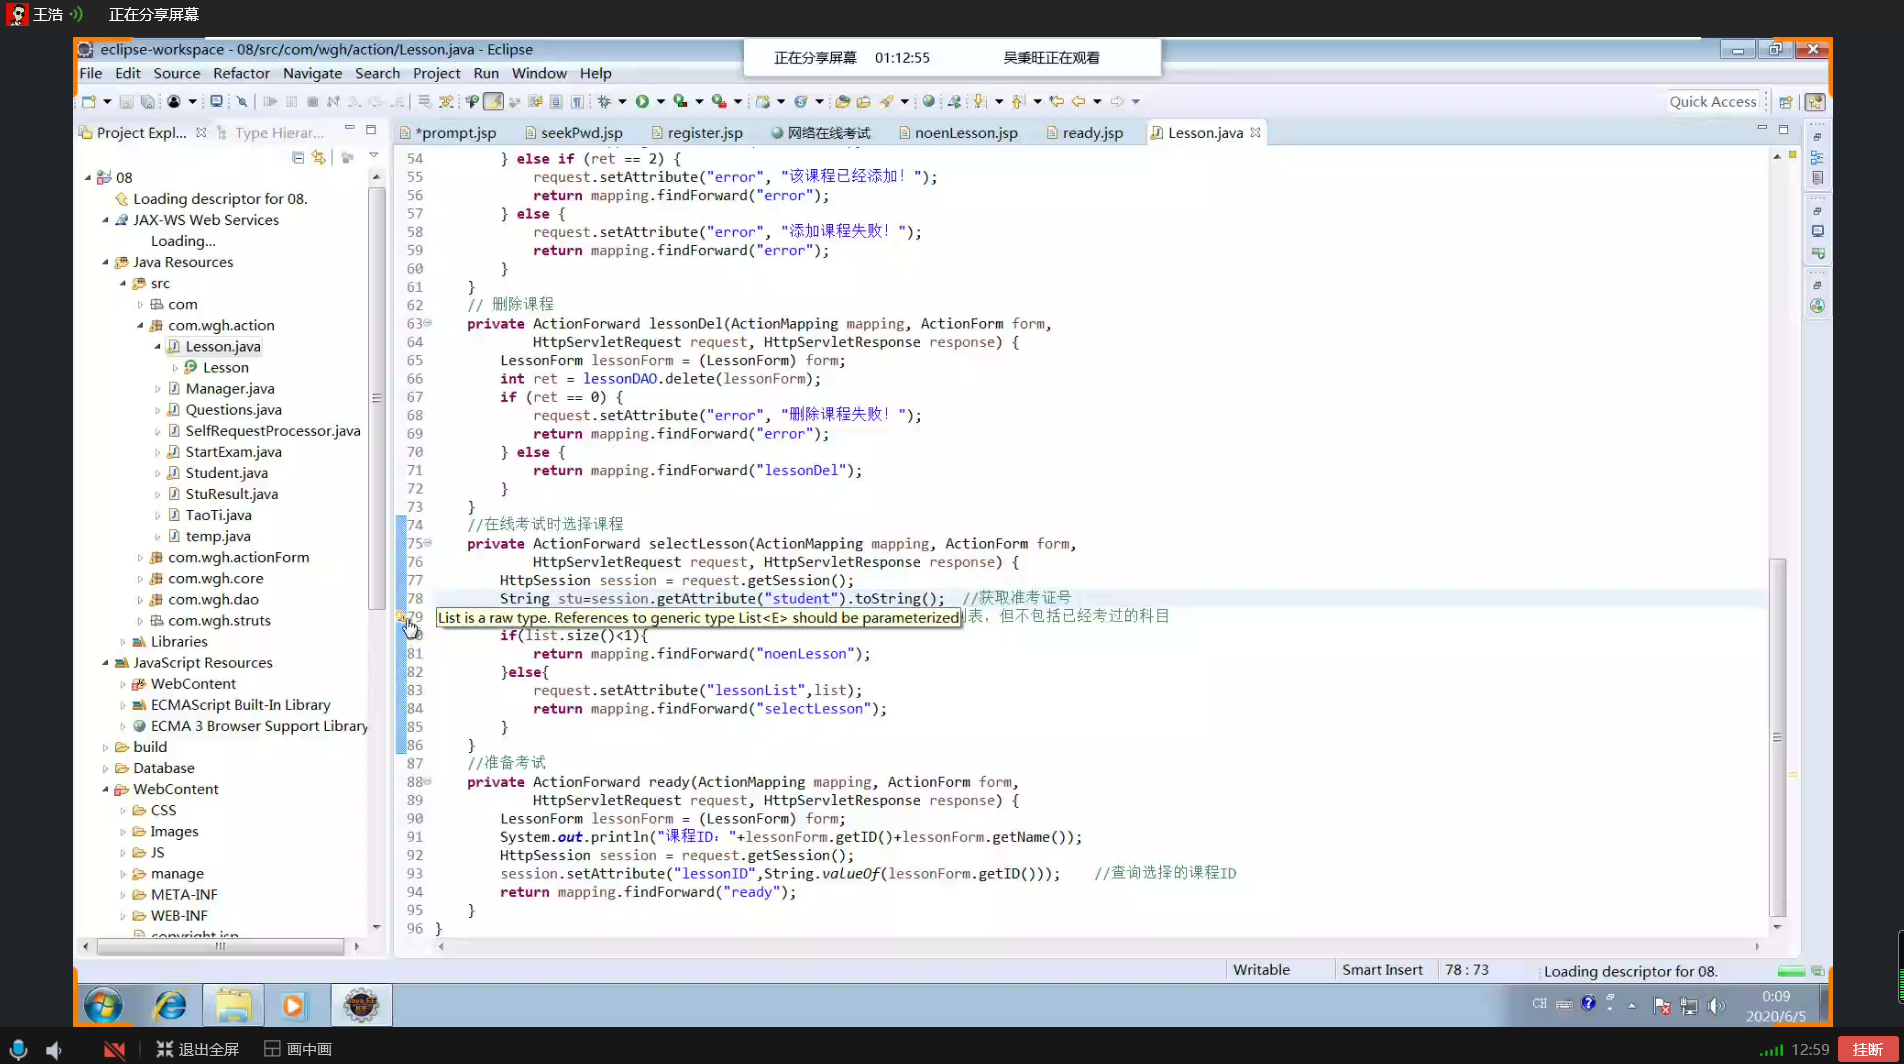
Task: Close the Lesson.java editor tab
Action: click(x=1255, y=132)
